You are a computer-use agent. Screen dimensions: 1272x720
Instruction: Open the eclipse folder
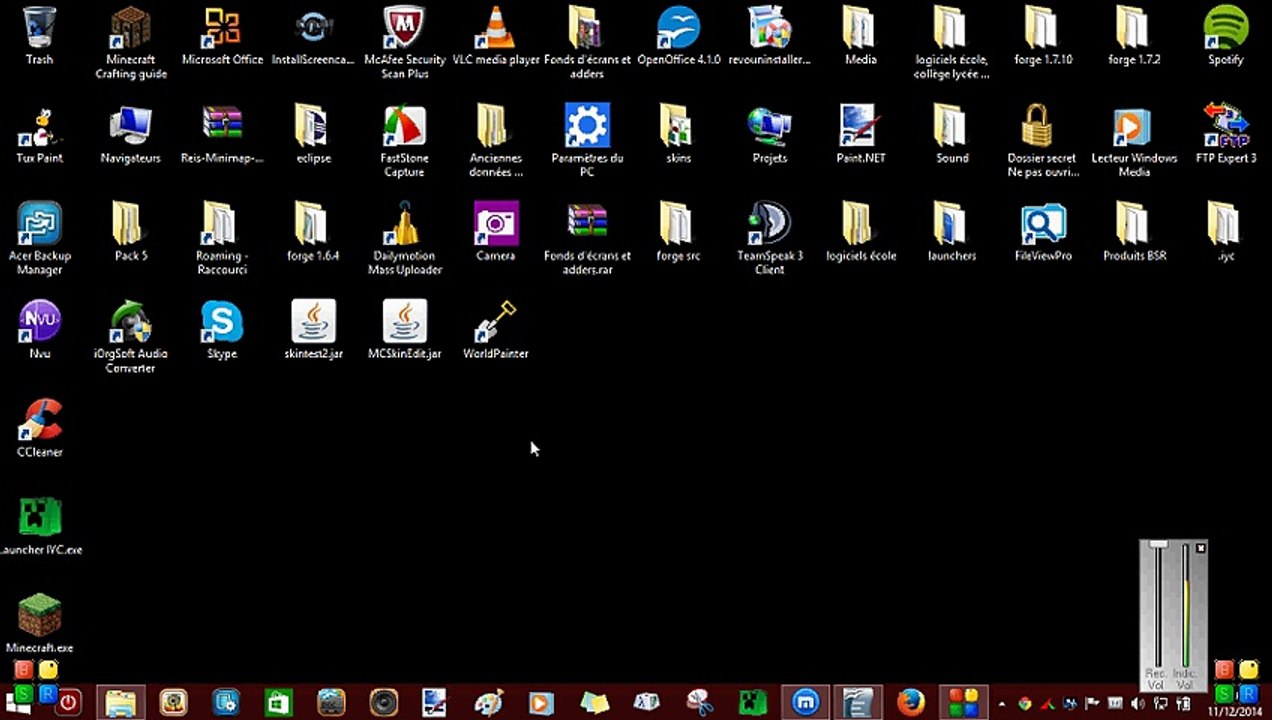[313, 135]
